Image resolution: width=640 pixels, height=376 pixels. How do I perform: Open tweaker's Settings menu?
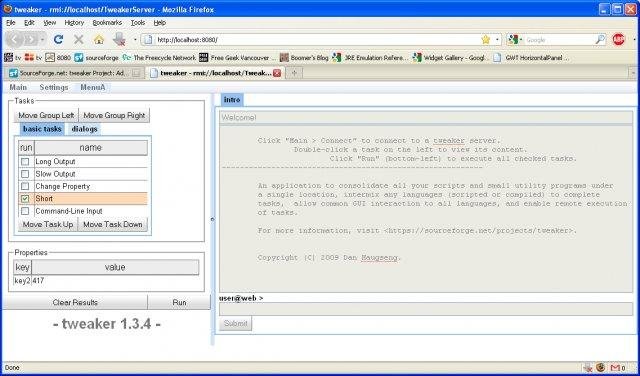[53, 87]
